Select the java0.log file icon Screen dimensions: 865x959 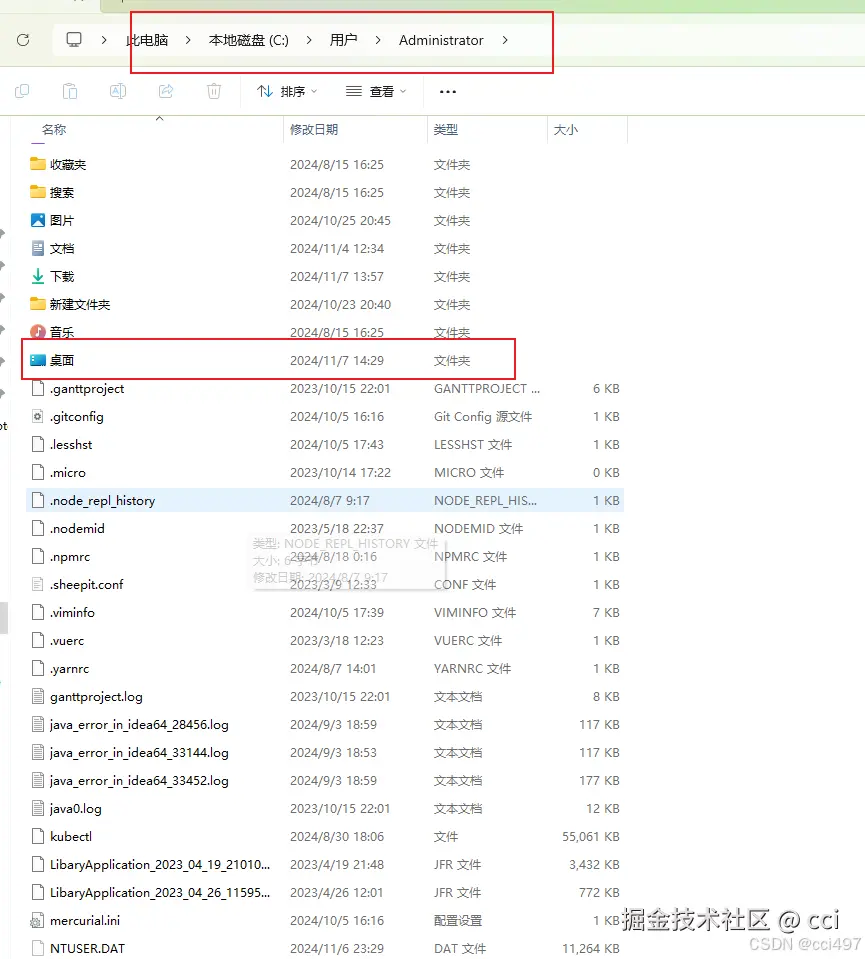coord(38,809)
